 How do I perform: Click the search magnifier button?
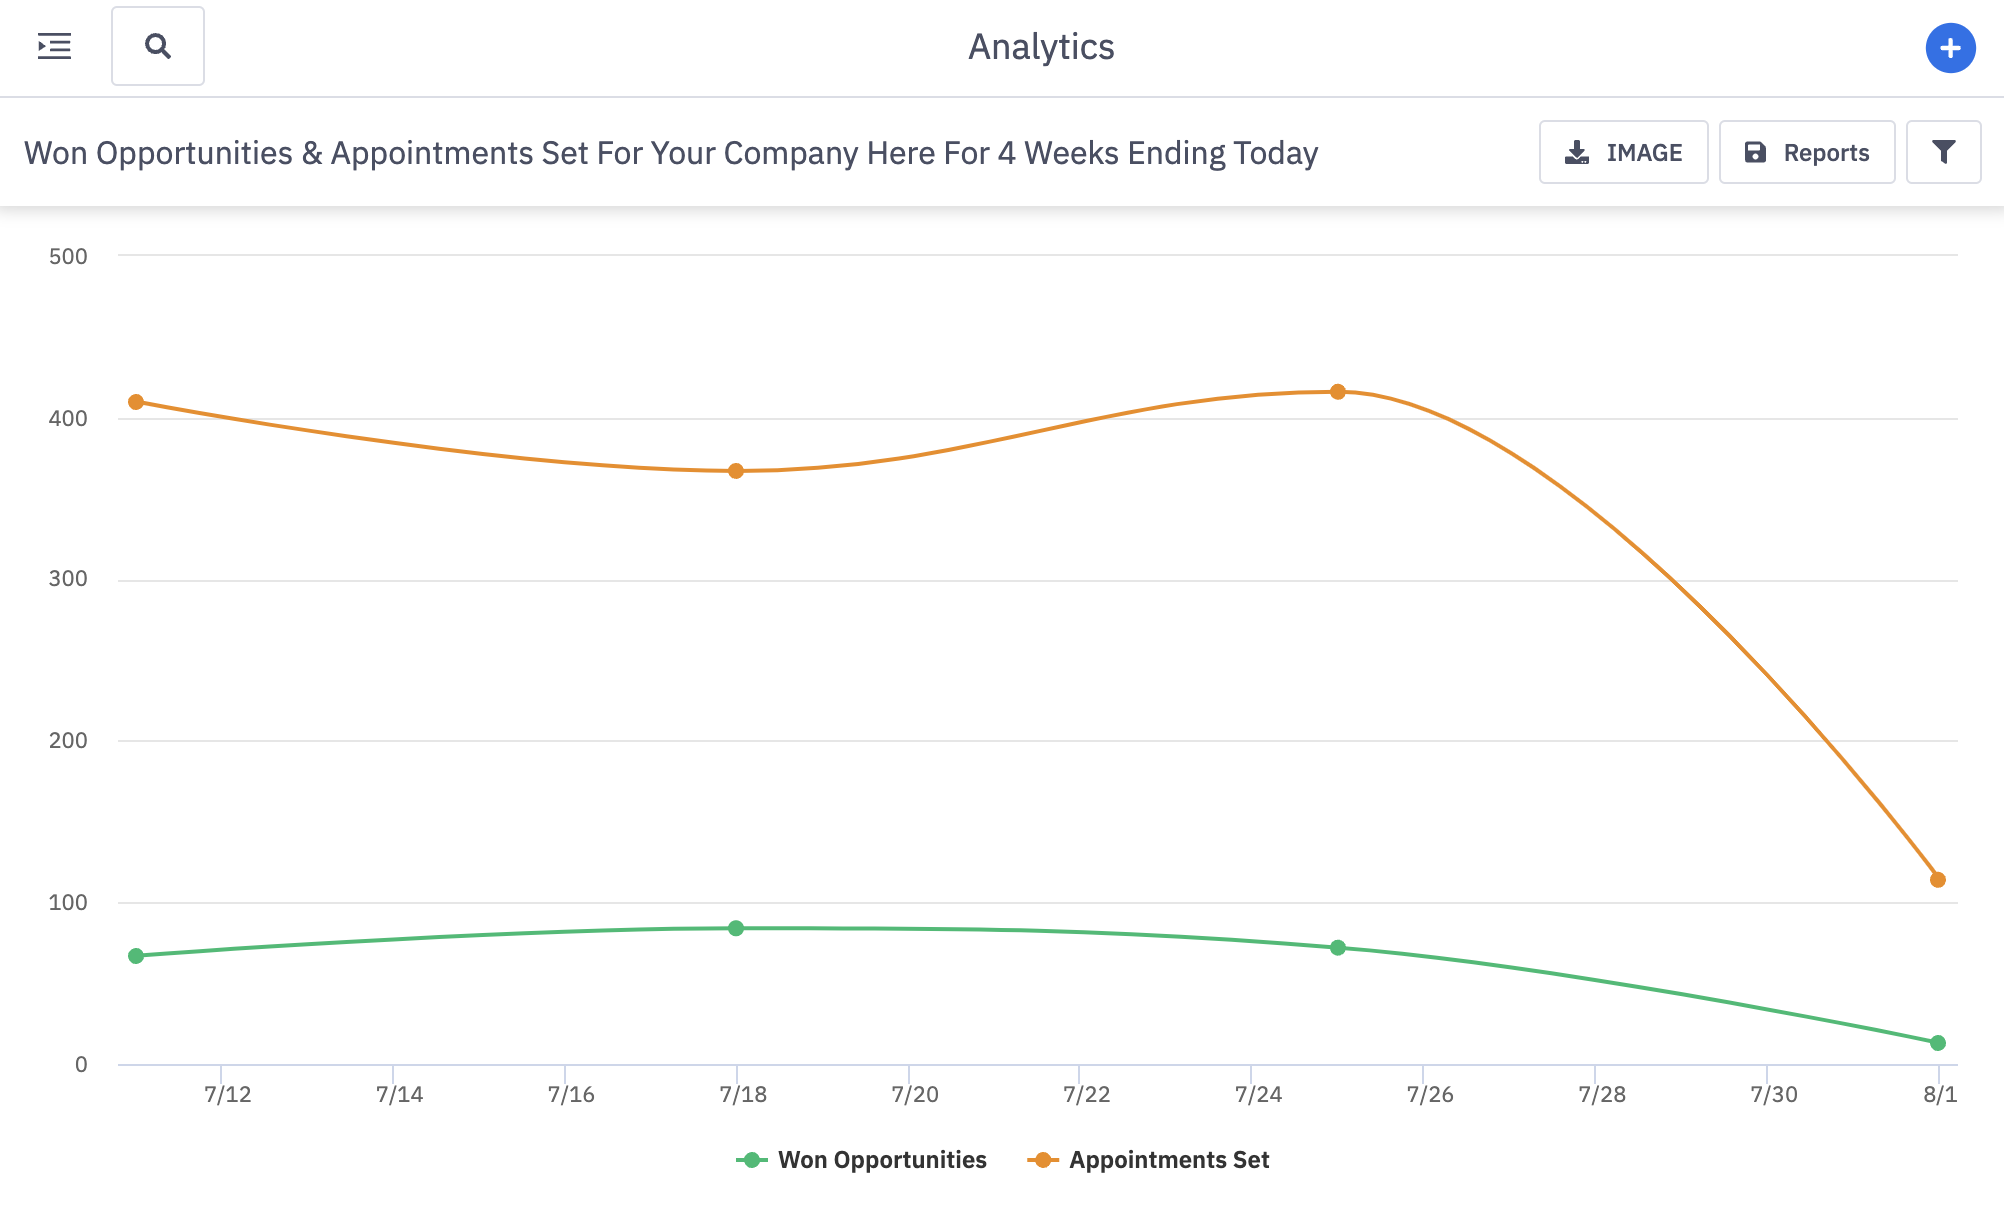coord(158,46)
